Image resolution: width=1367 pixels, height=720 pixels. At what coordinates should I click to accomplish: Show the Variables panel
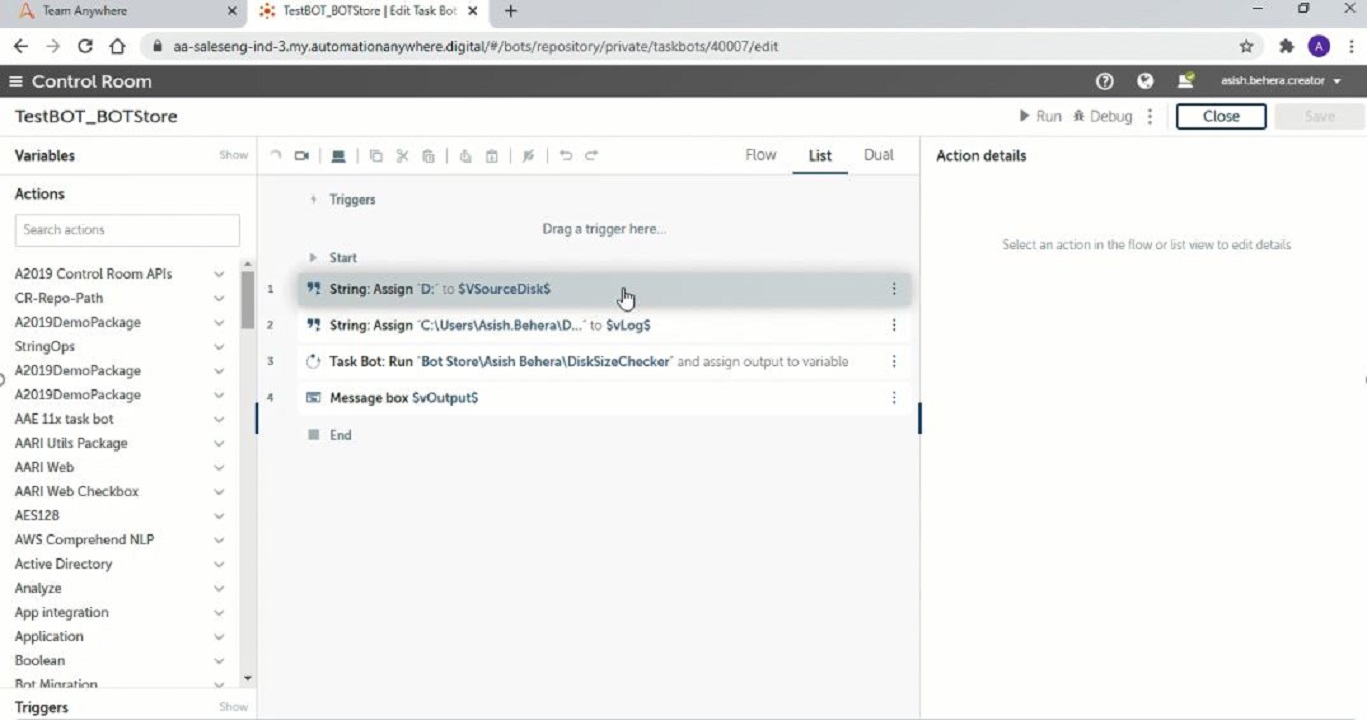(x=234, y=156)
